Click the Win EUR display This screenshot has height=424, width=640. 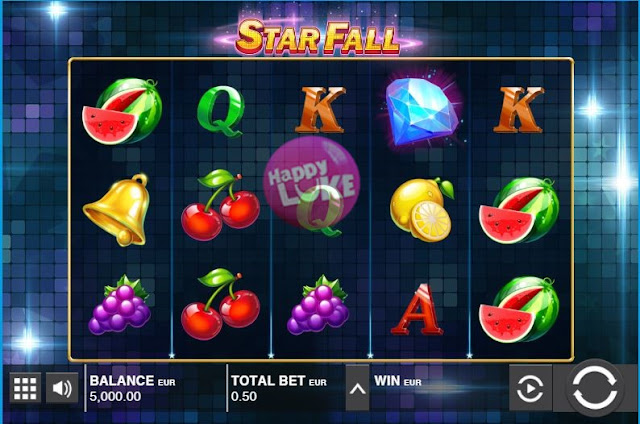click(x=398, y=381)
